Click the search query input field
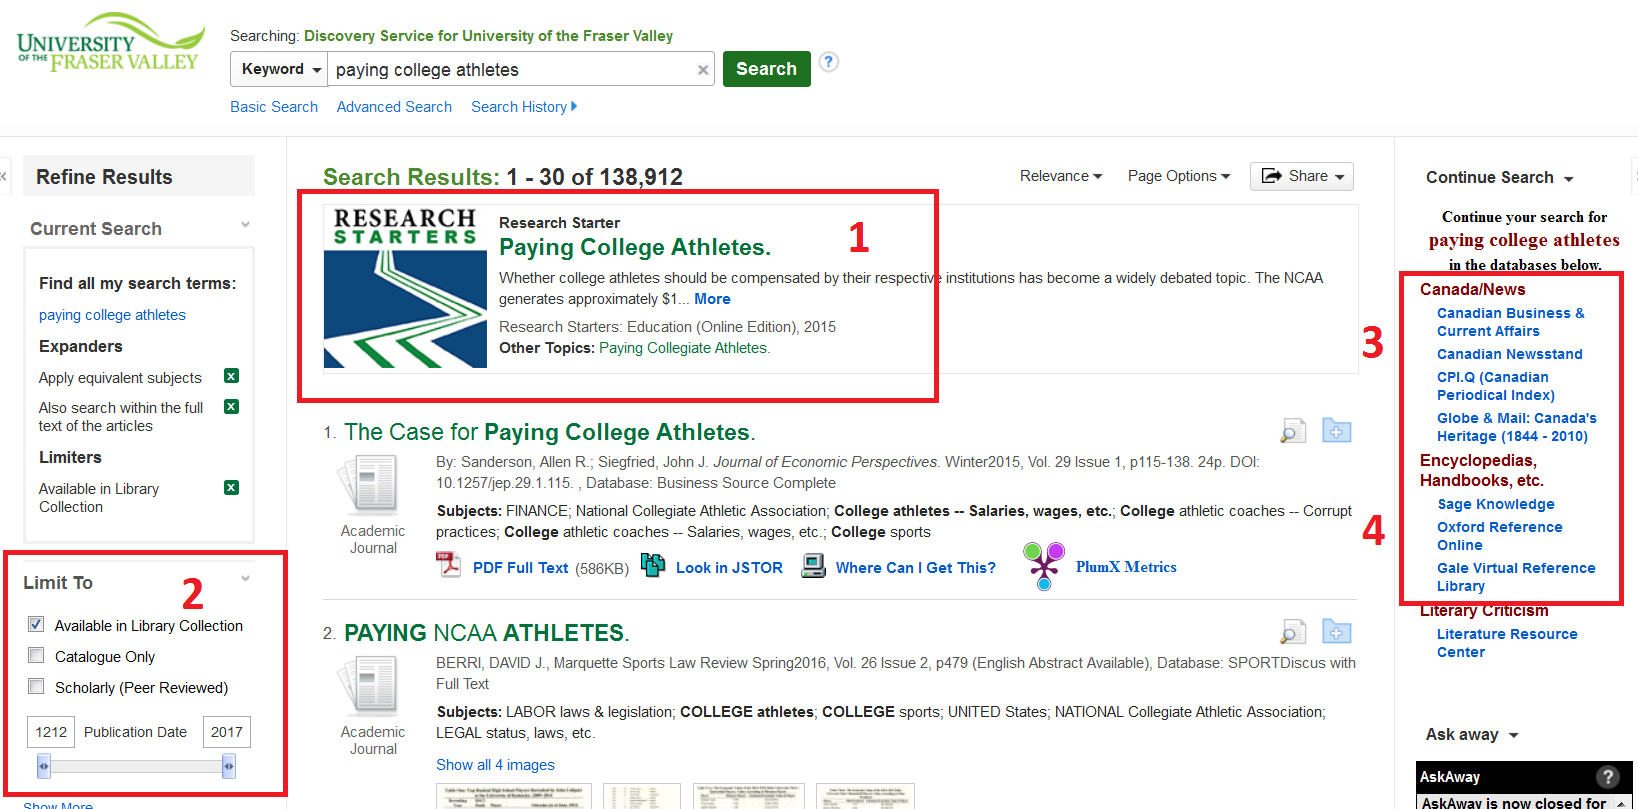Screen dimensions: 1638x809 click(510, 69)
